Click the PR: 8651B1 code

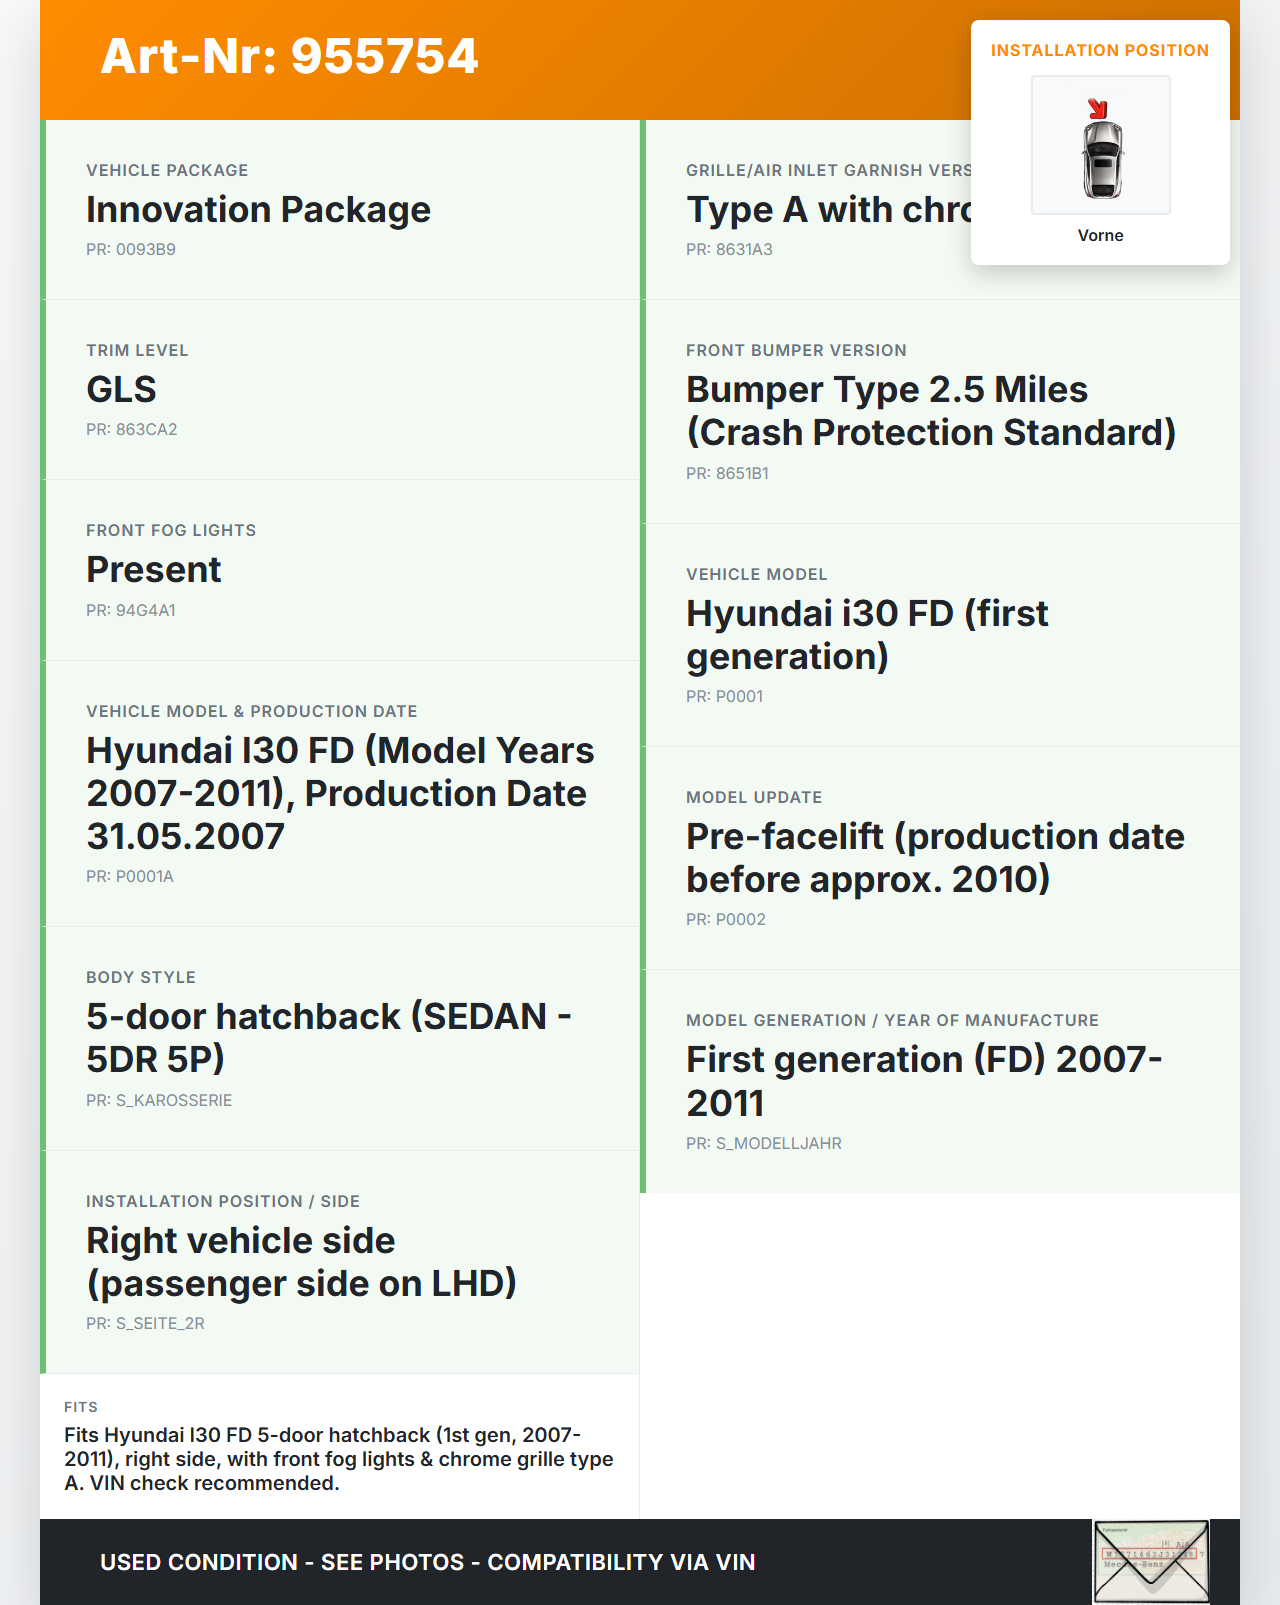727,473
